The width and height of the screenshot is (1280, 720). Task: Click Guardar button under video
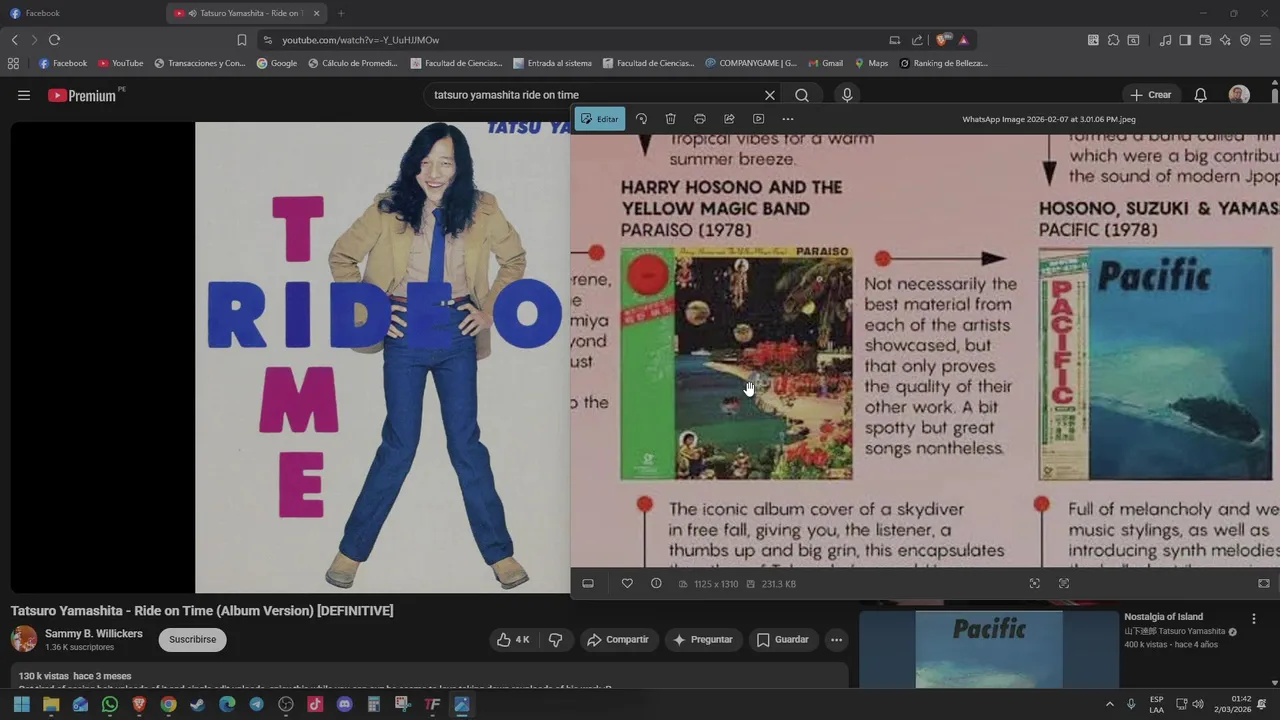783,640
